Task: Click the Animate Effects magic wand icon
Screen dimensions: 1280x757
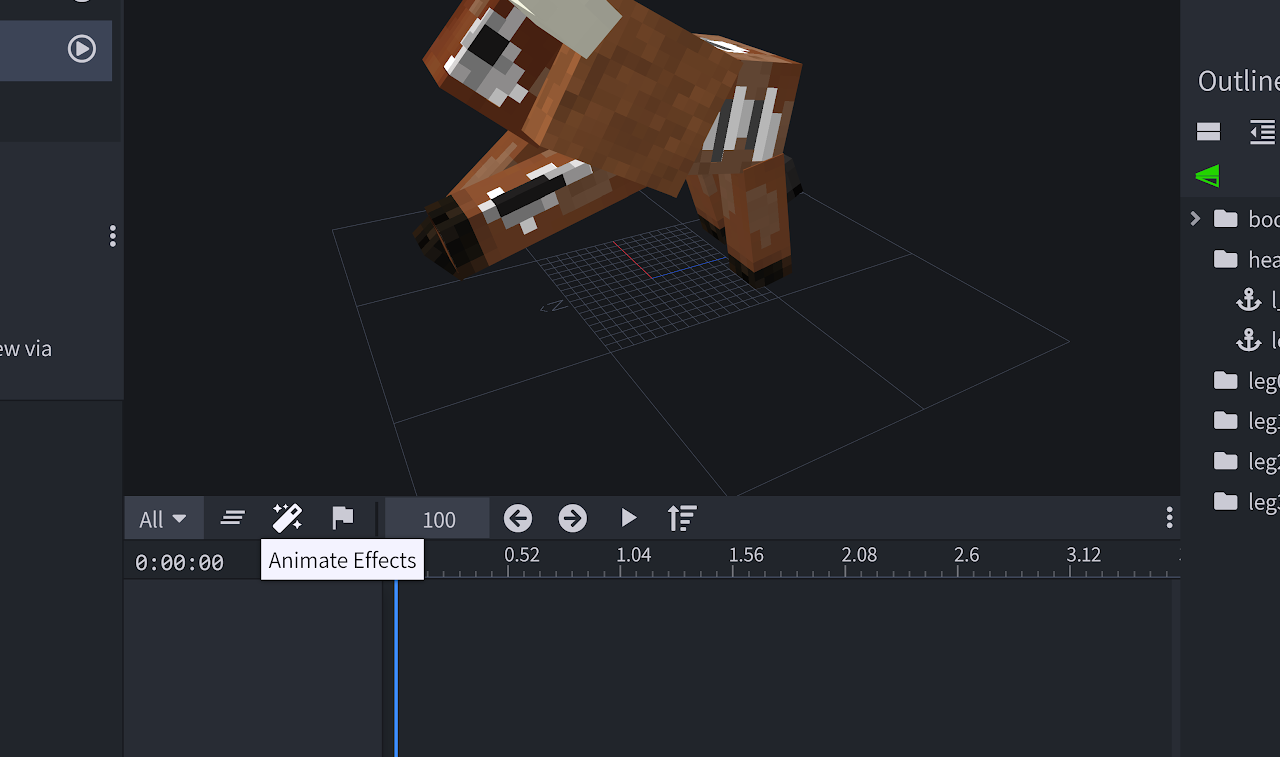Action: click(287, 518)
